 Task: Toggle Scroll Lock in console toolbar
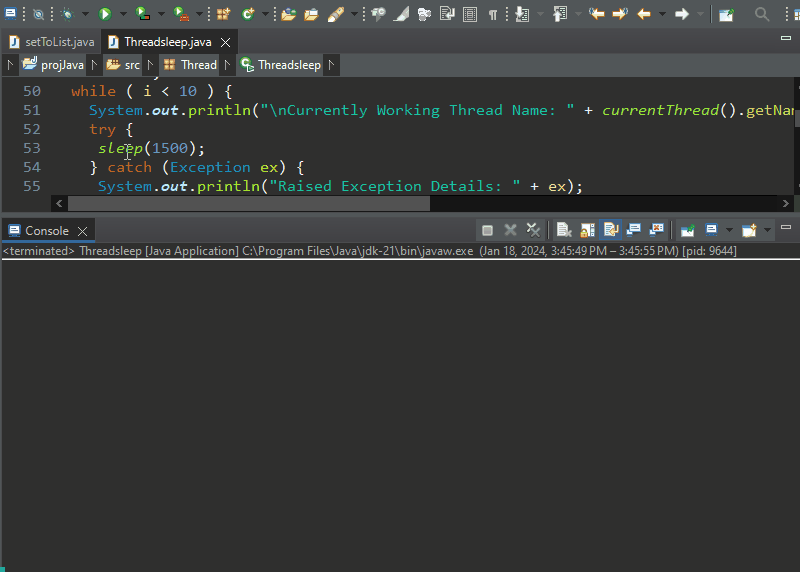click(587, 230)
